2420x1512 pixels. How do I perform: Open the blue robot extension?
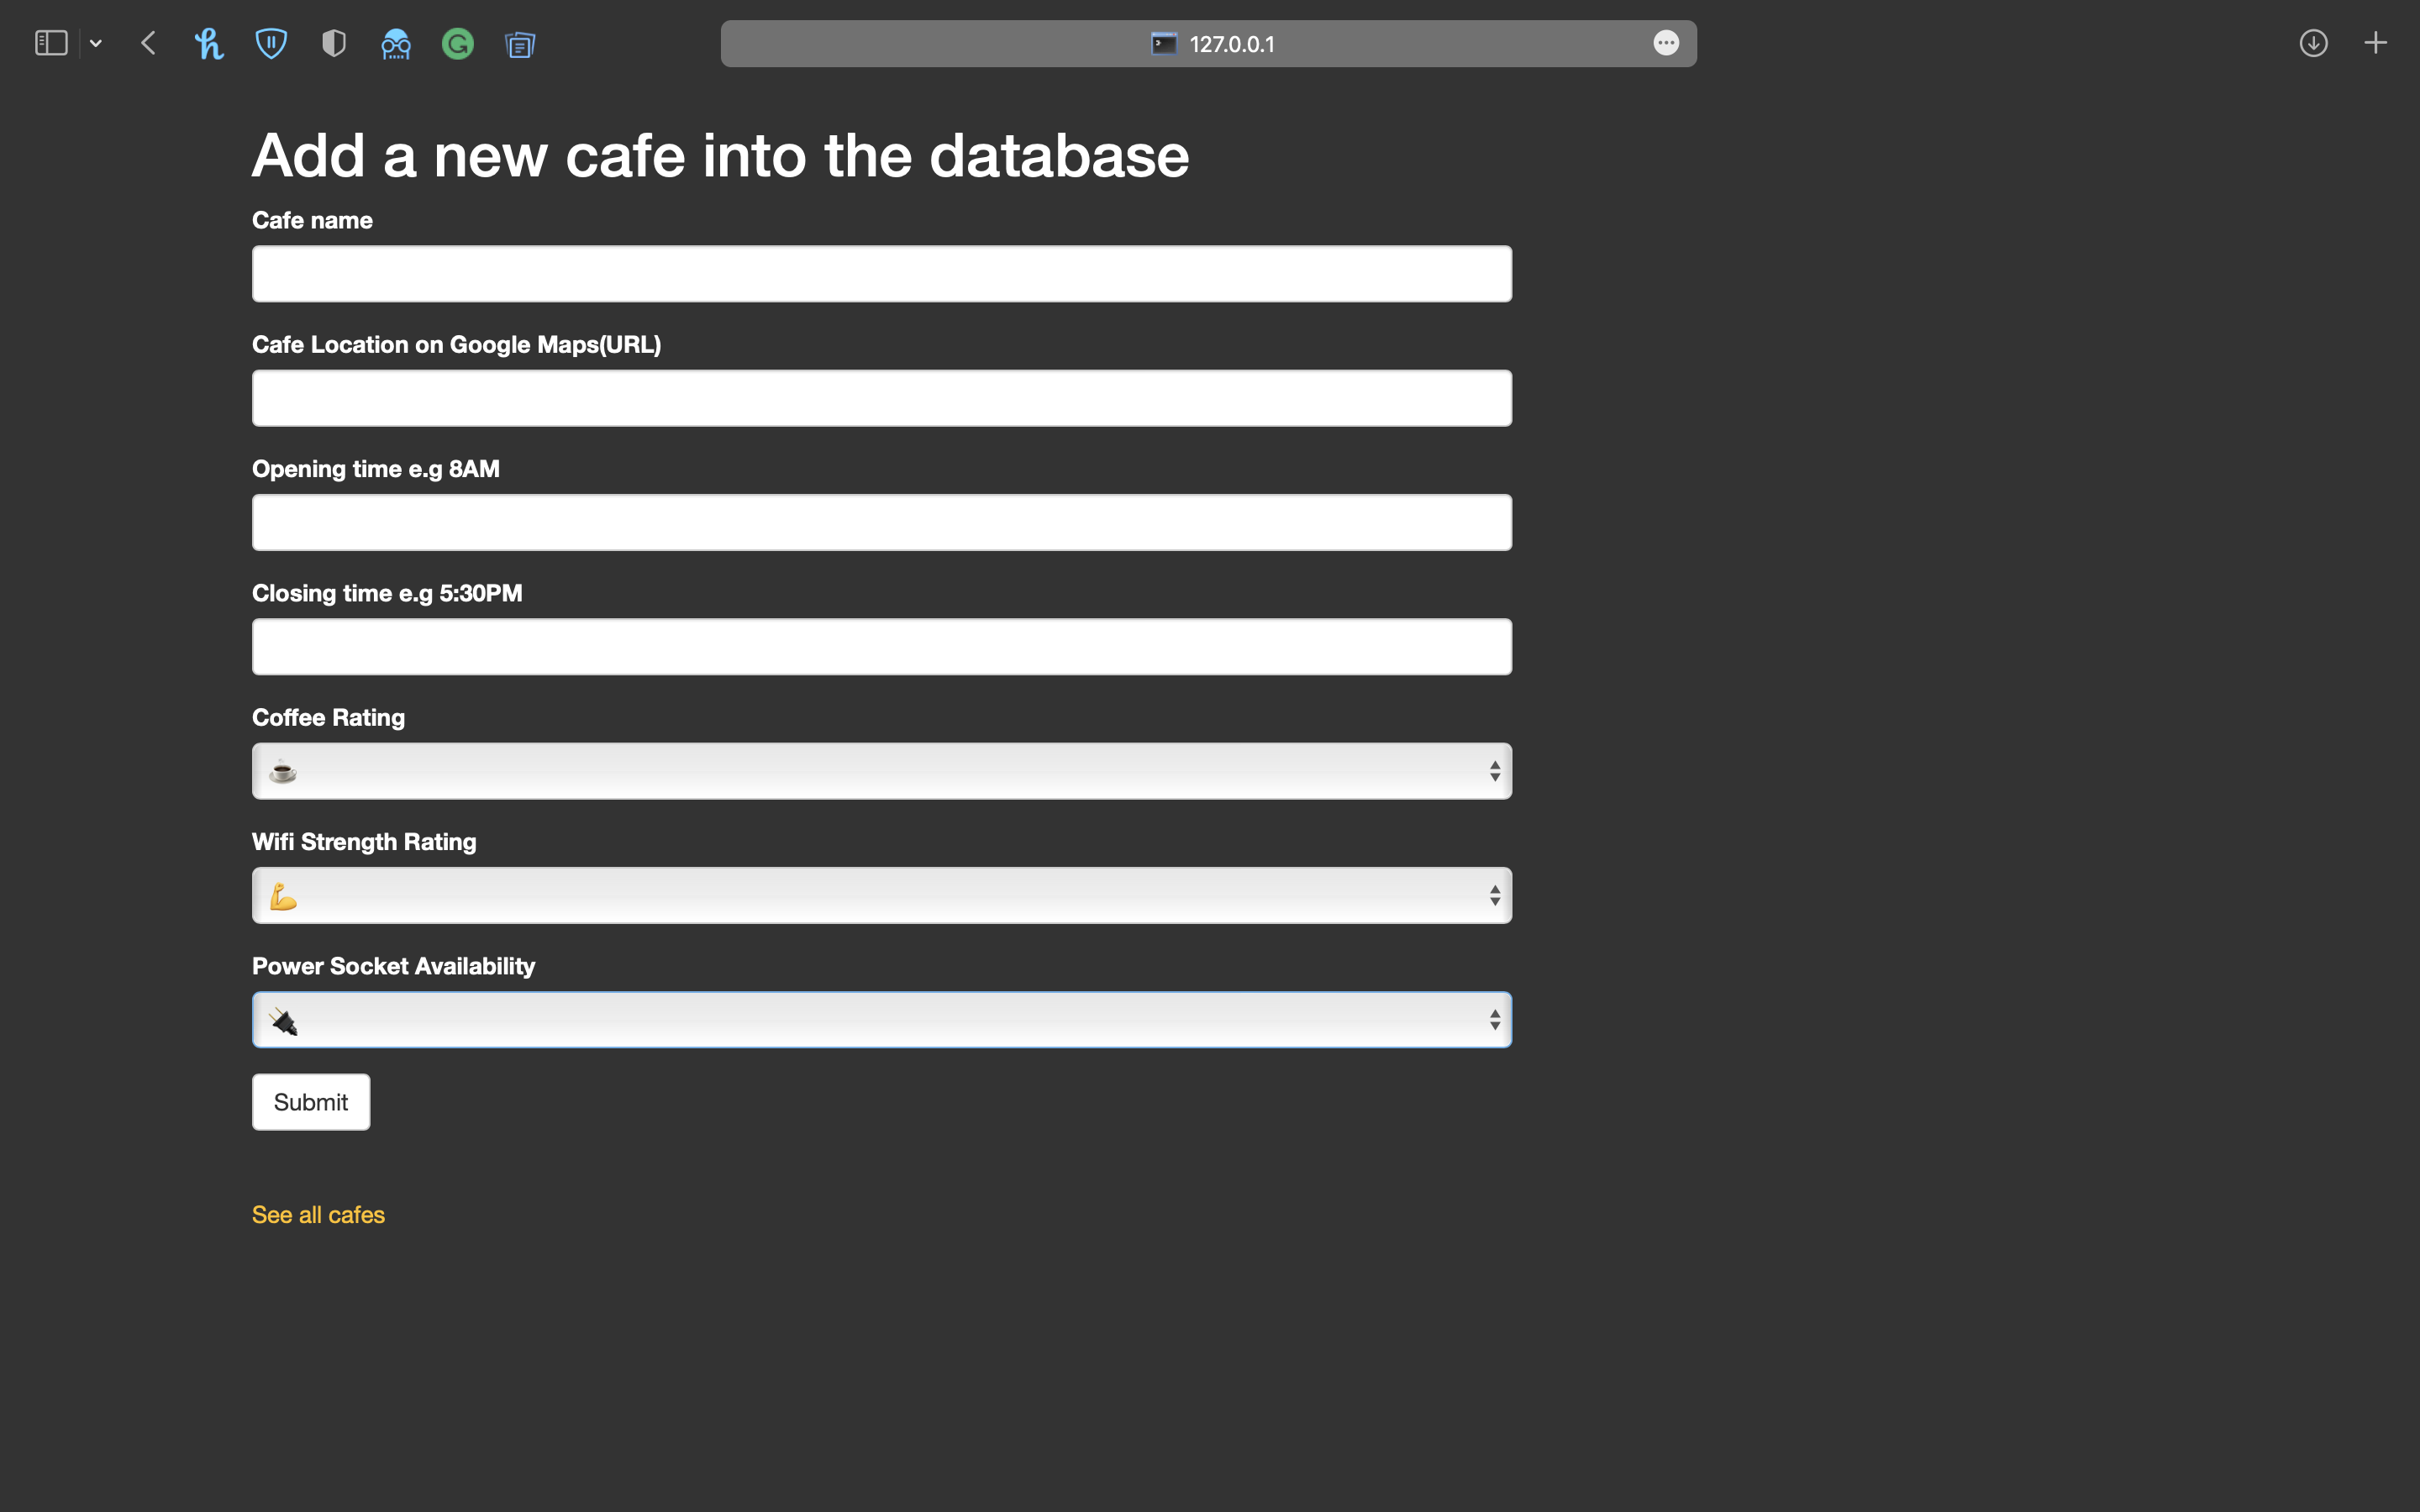pyautogui.click(x=395, y=43)
